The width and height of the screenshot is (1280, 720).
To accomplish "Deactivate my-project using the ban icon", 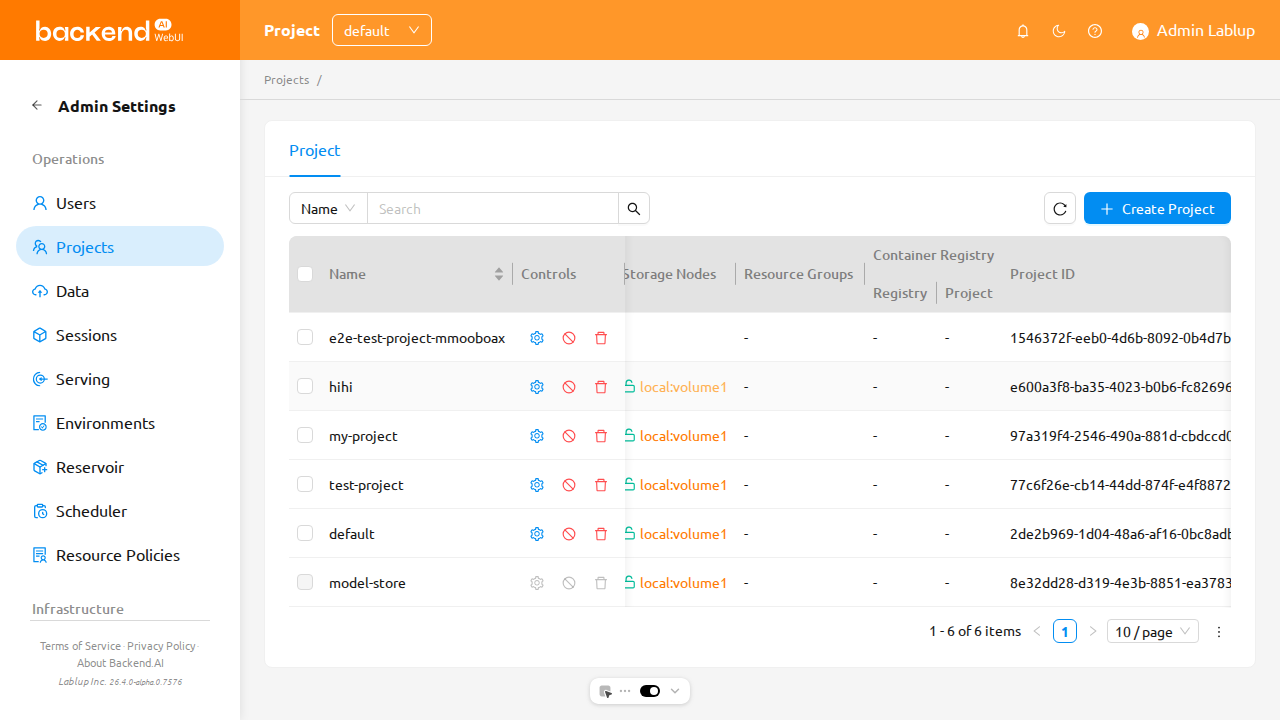I will (x=569, y=436).
